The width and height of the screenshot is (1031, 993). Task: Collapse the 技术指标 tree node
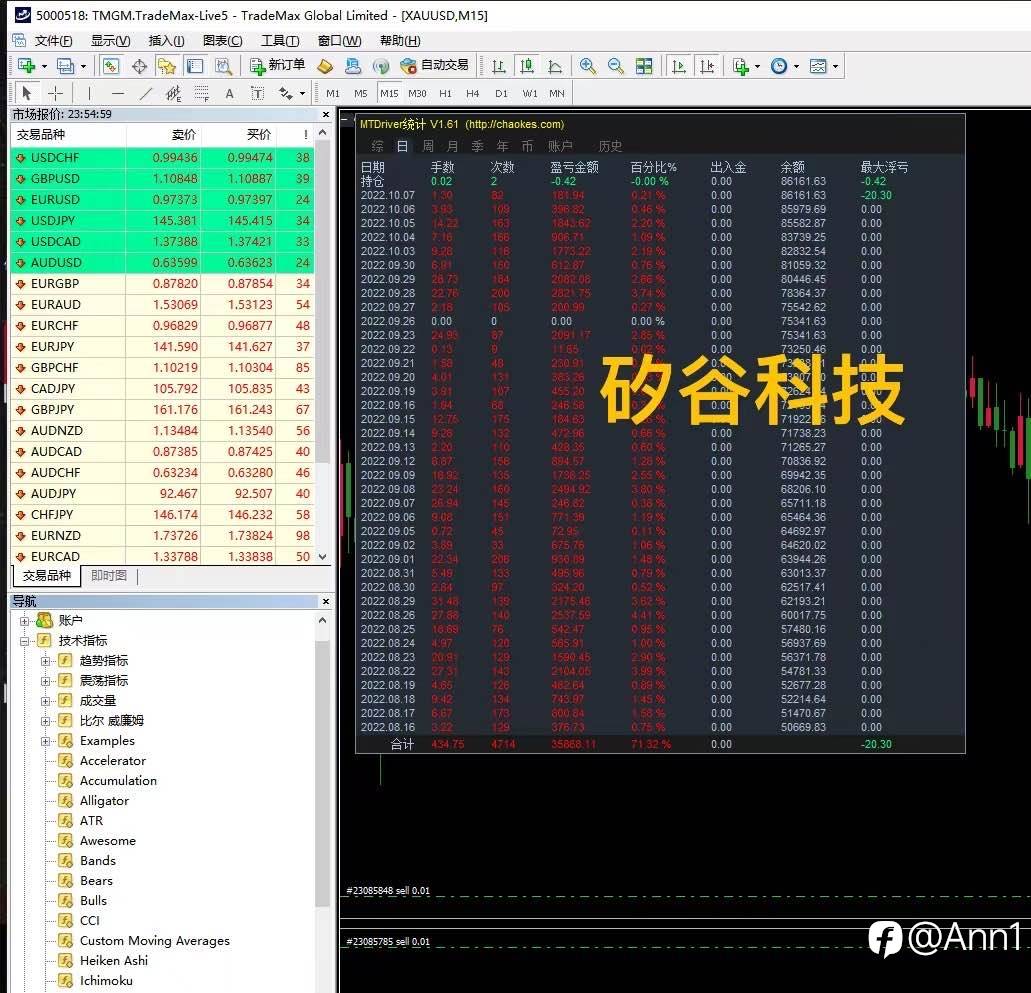coord(24,641)
